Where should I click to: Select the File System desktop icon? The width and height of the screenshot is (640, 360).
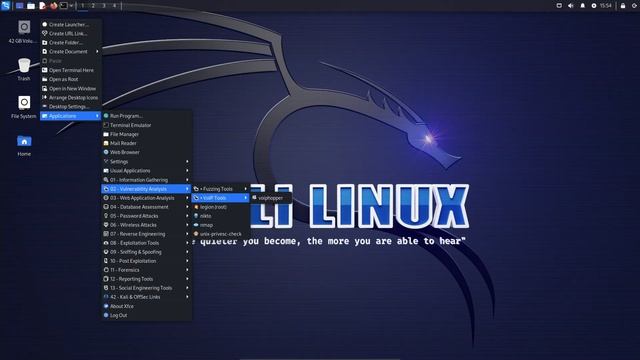[24, 107]
